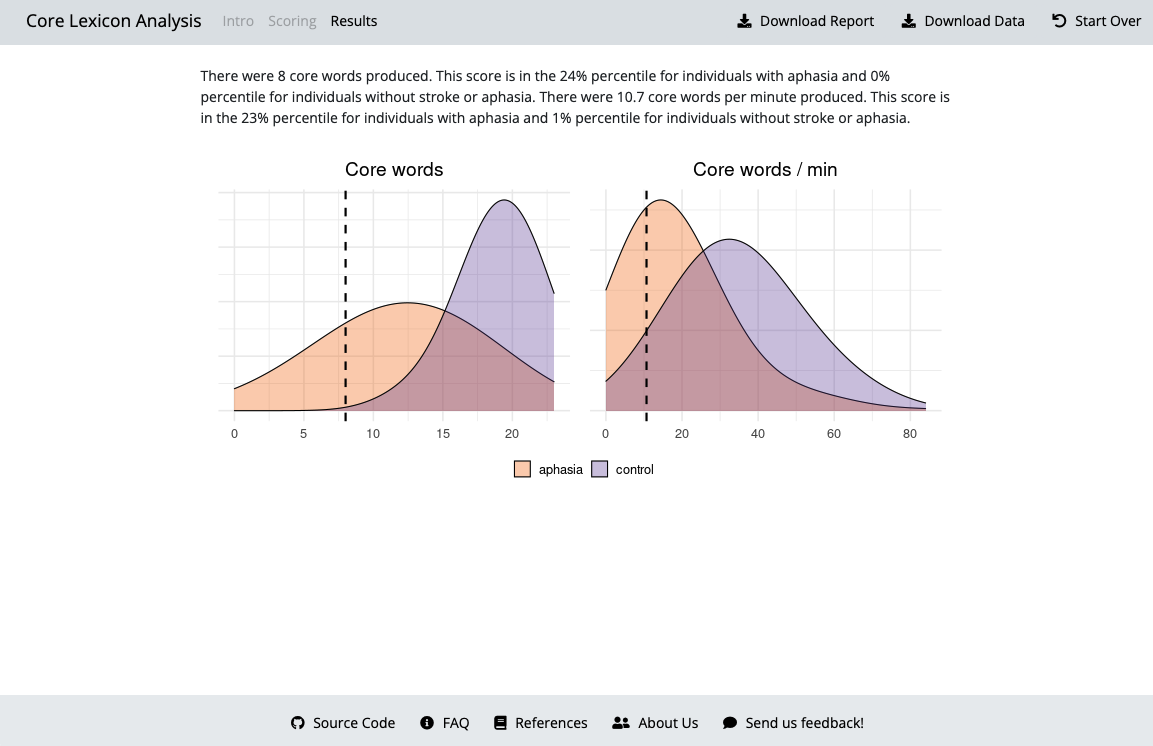
Task: Switch to the Intro tab
Action: pos(238,21)
